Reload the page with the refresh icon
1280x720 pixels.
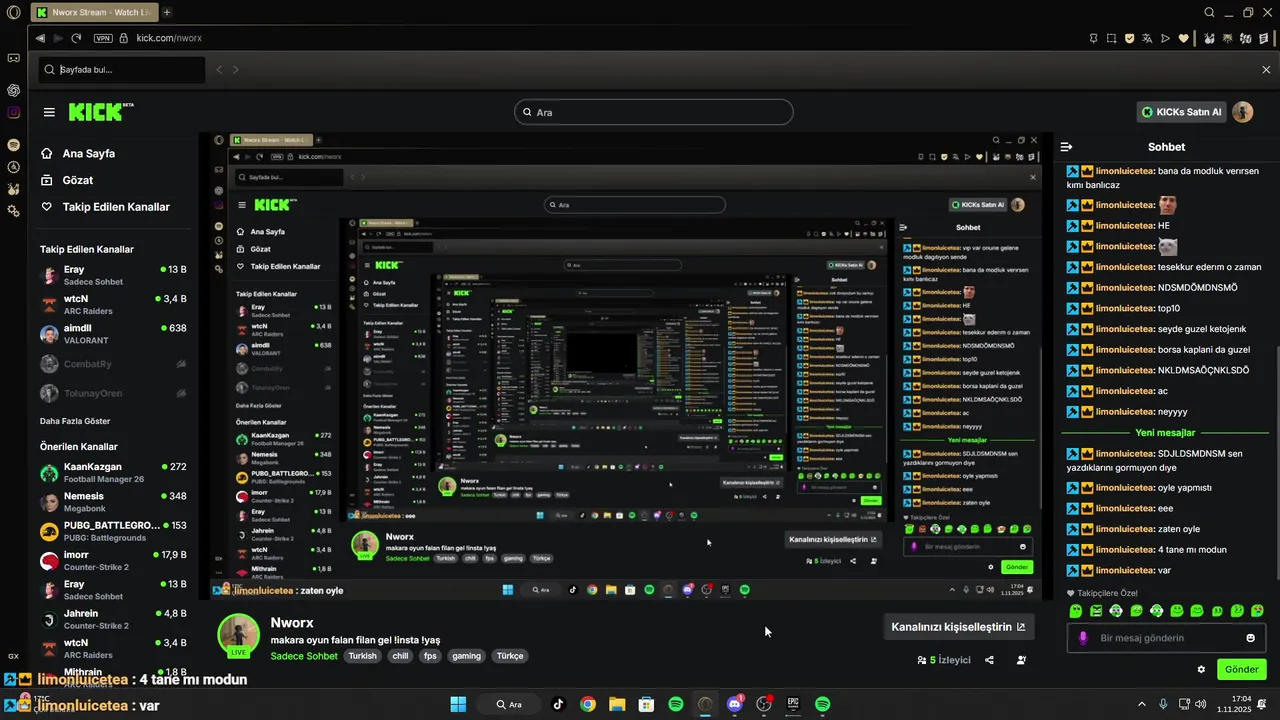76,38
